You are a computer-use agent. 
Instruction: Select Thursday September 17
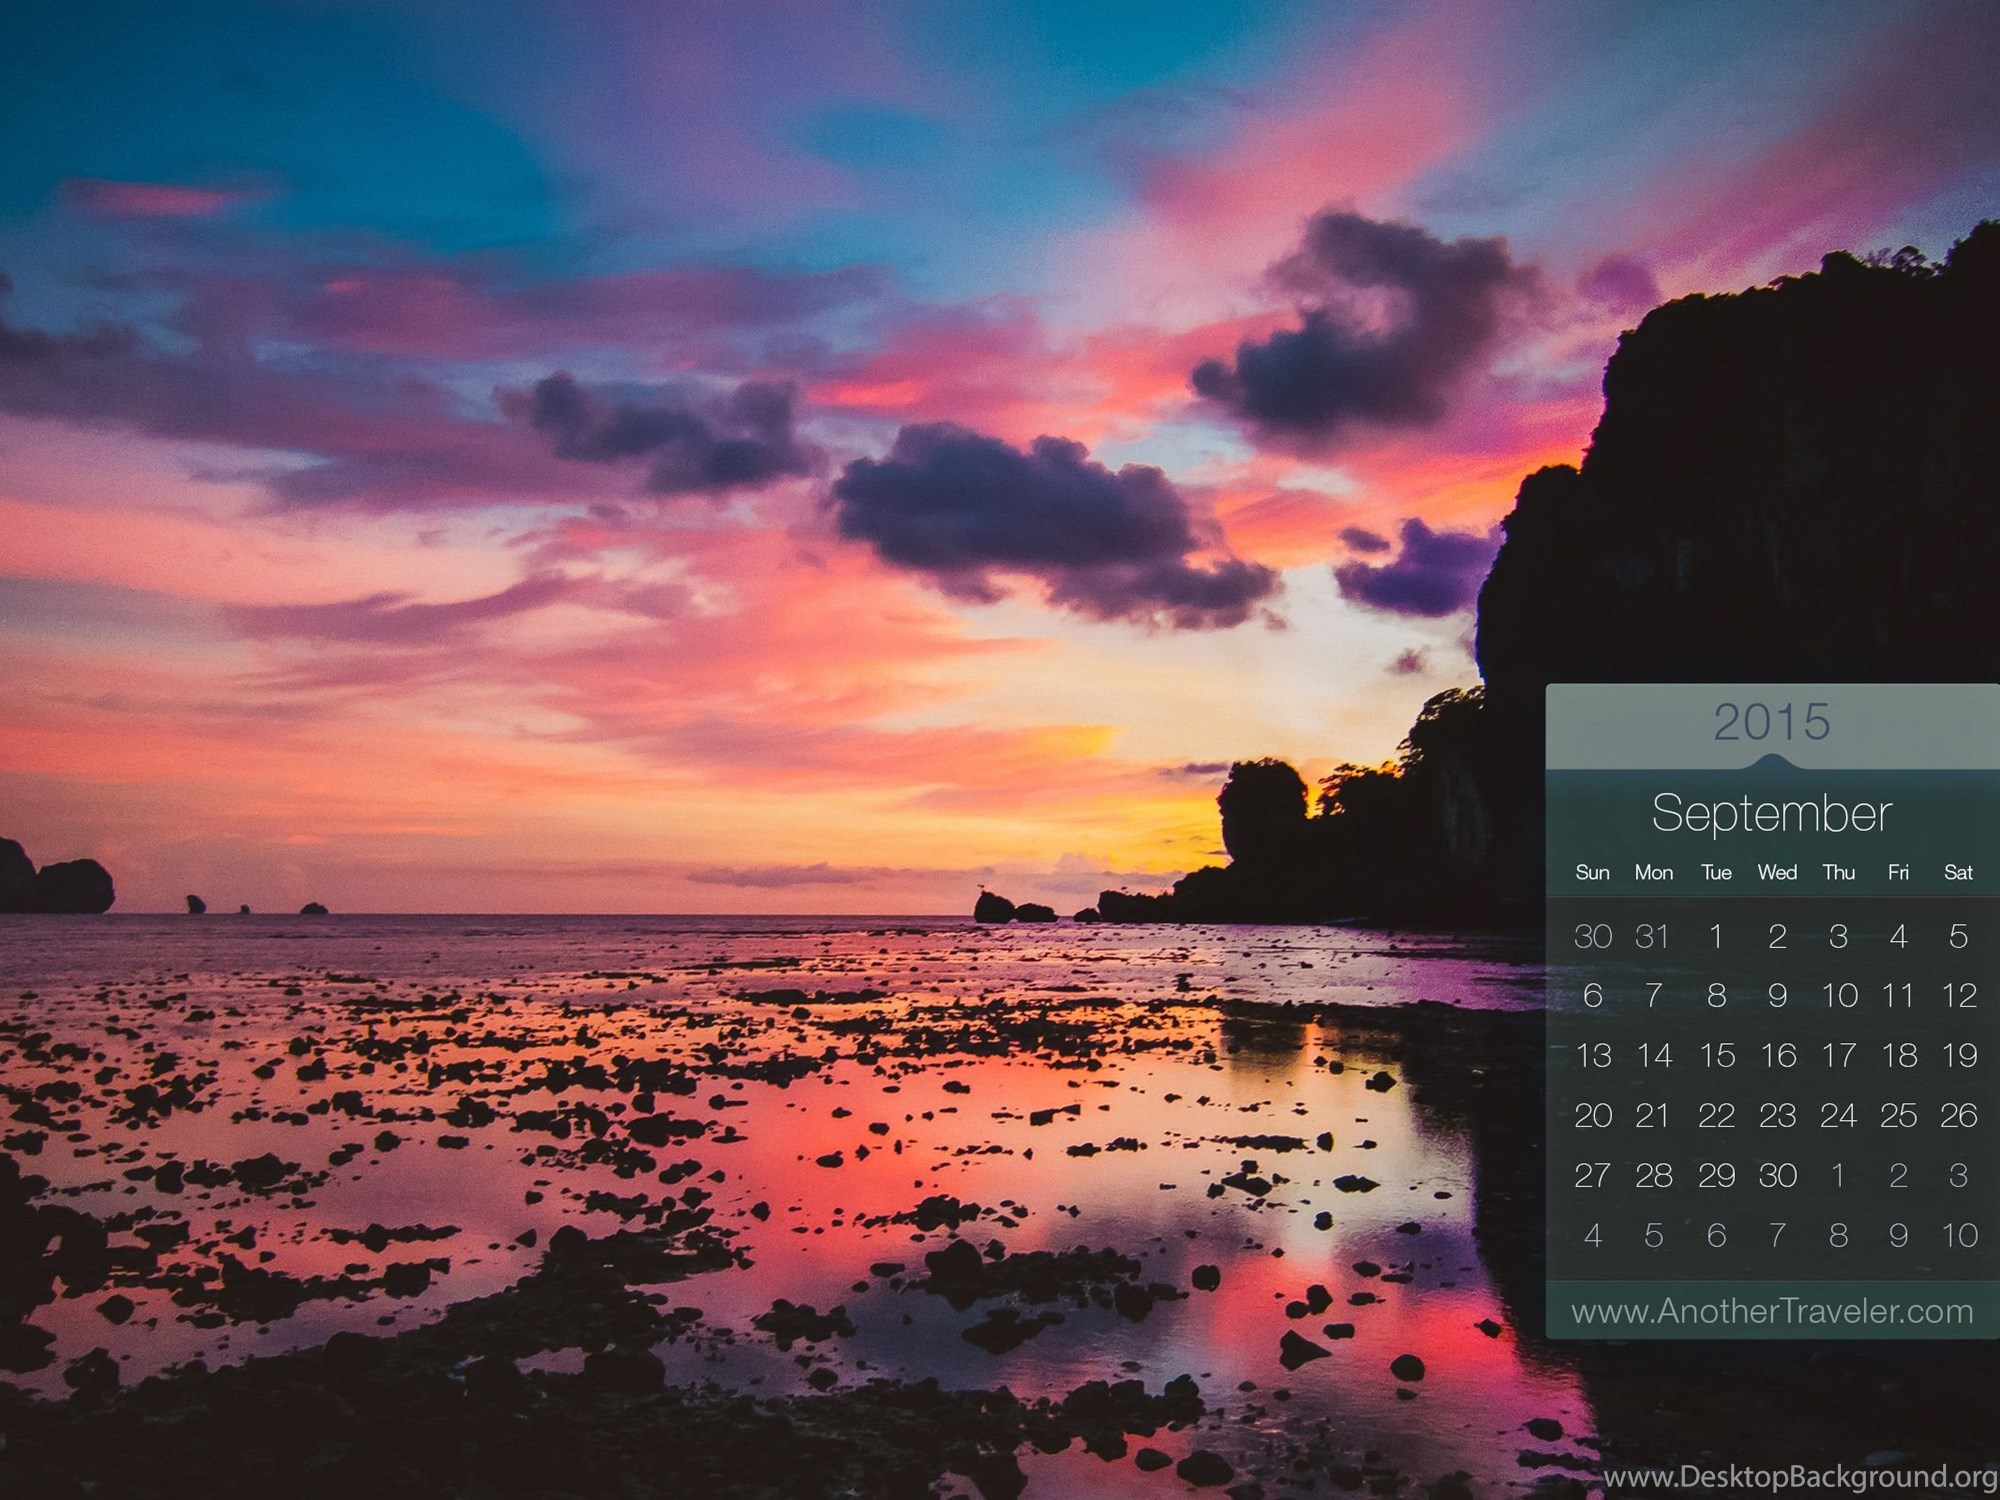[x=1838, y=1056]
